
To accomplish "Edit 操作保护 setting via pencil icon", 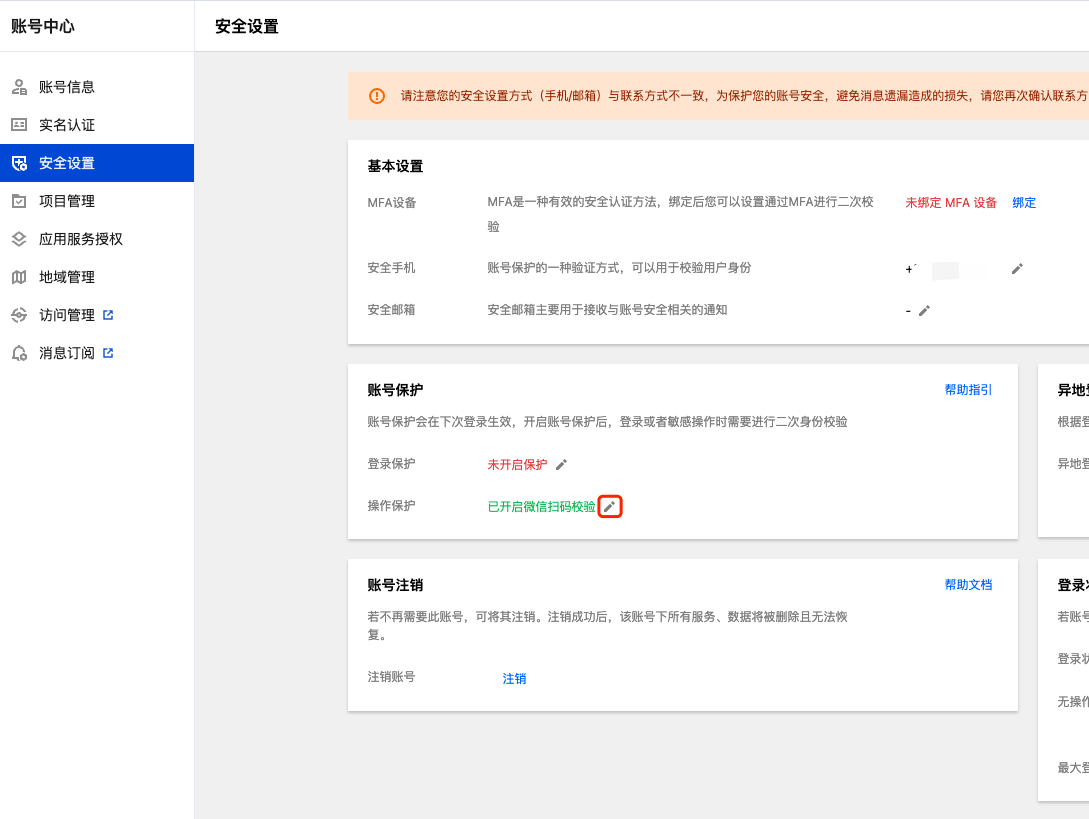I will [x=609, y=506].
